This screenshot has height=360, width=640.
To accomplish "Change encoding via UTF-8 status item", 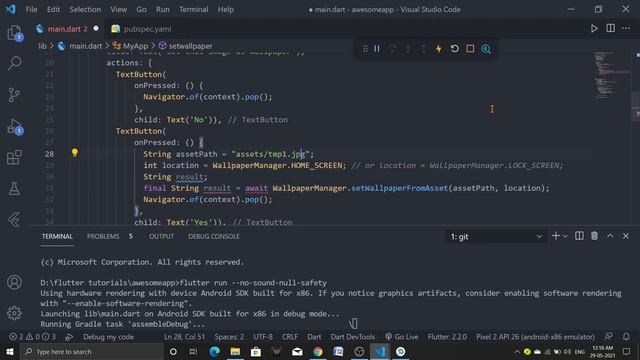I will [263, 337].
